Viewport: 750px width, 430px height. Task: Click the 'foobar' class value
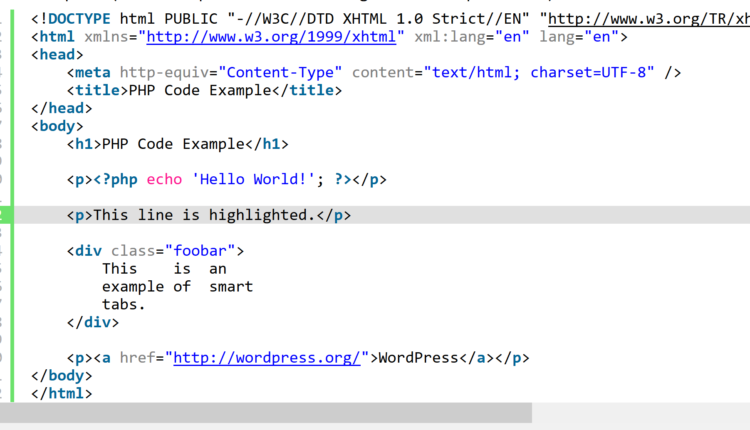click(x=200, y=251)
